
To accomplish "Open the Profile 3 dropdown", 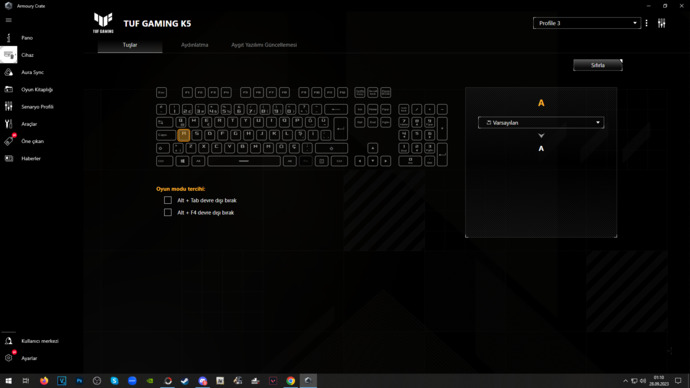I will click(587, 23).
